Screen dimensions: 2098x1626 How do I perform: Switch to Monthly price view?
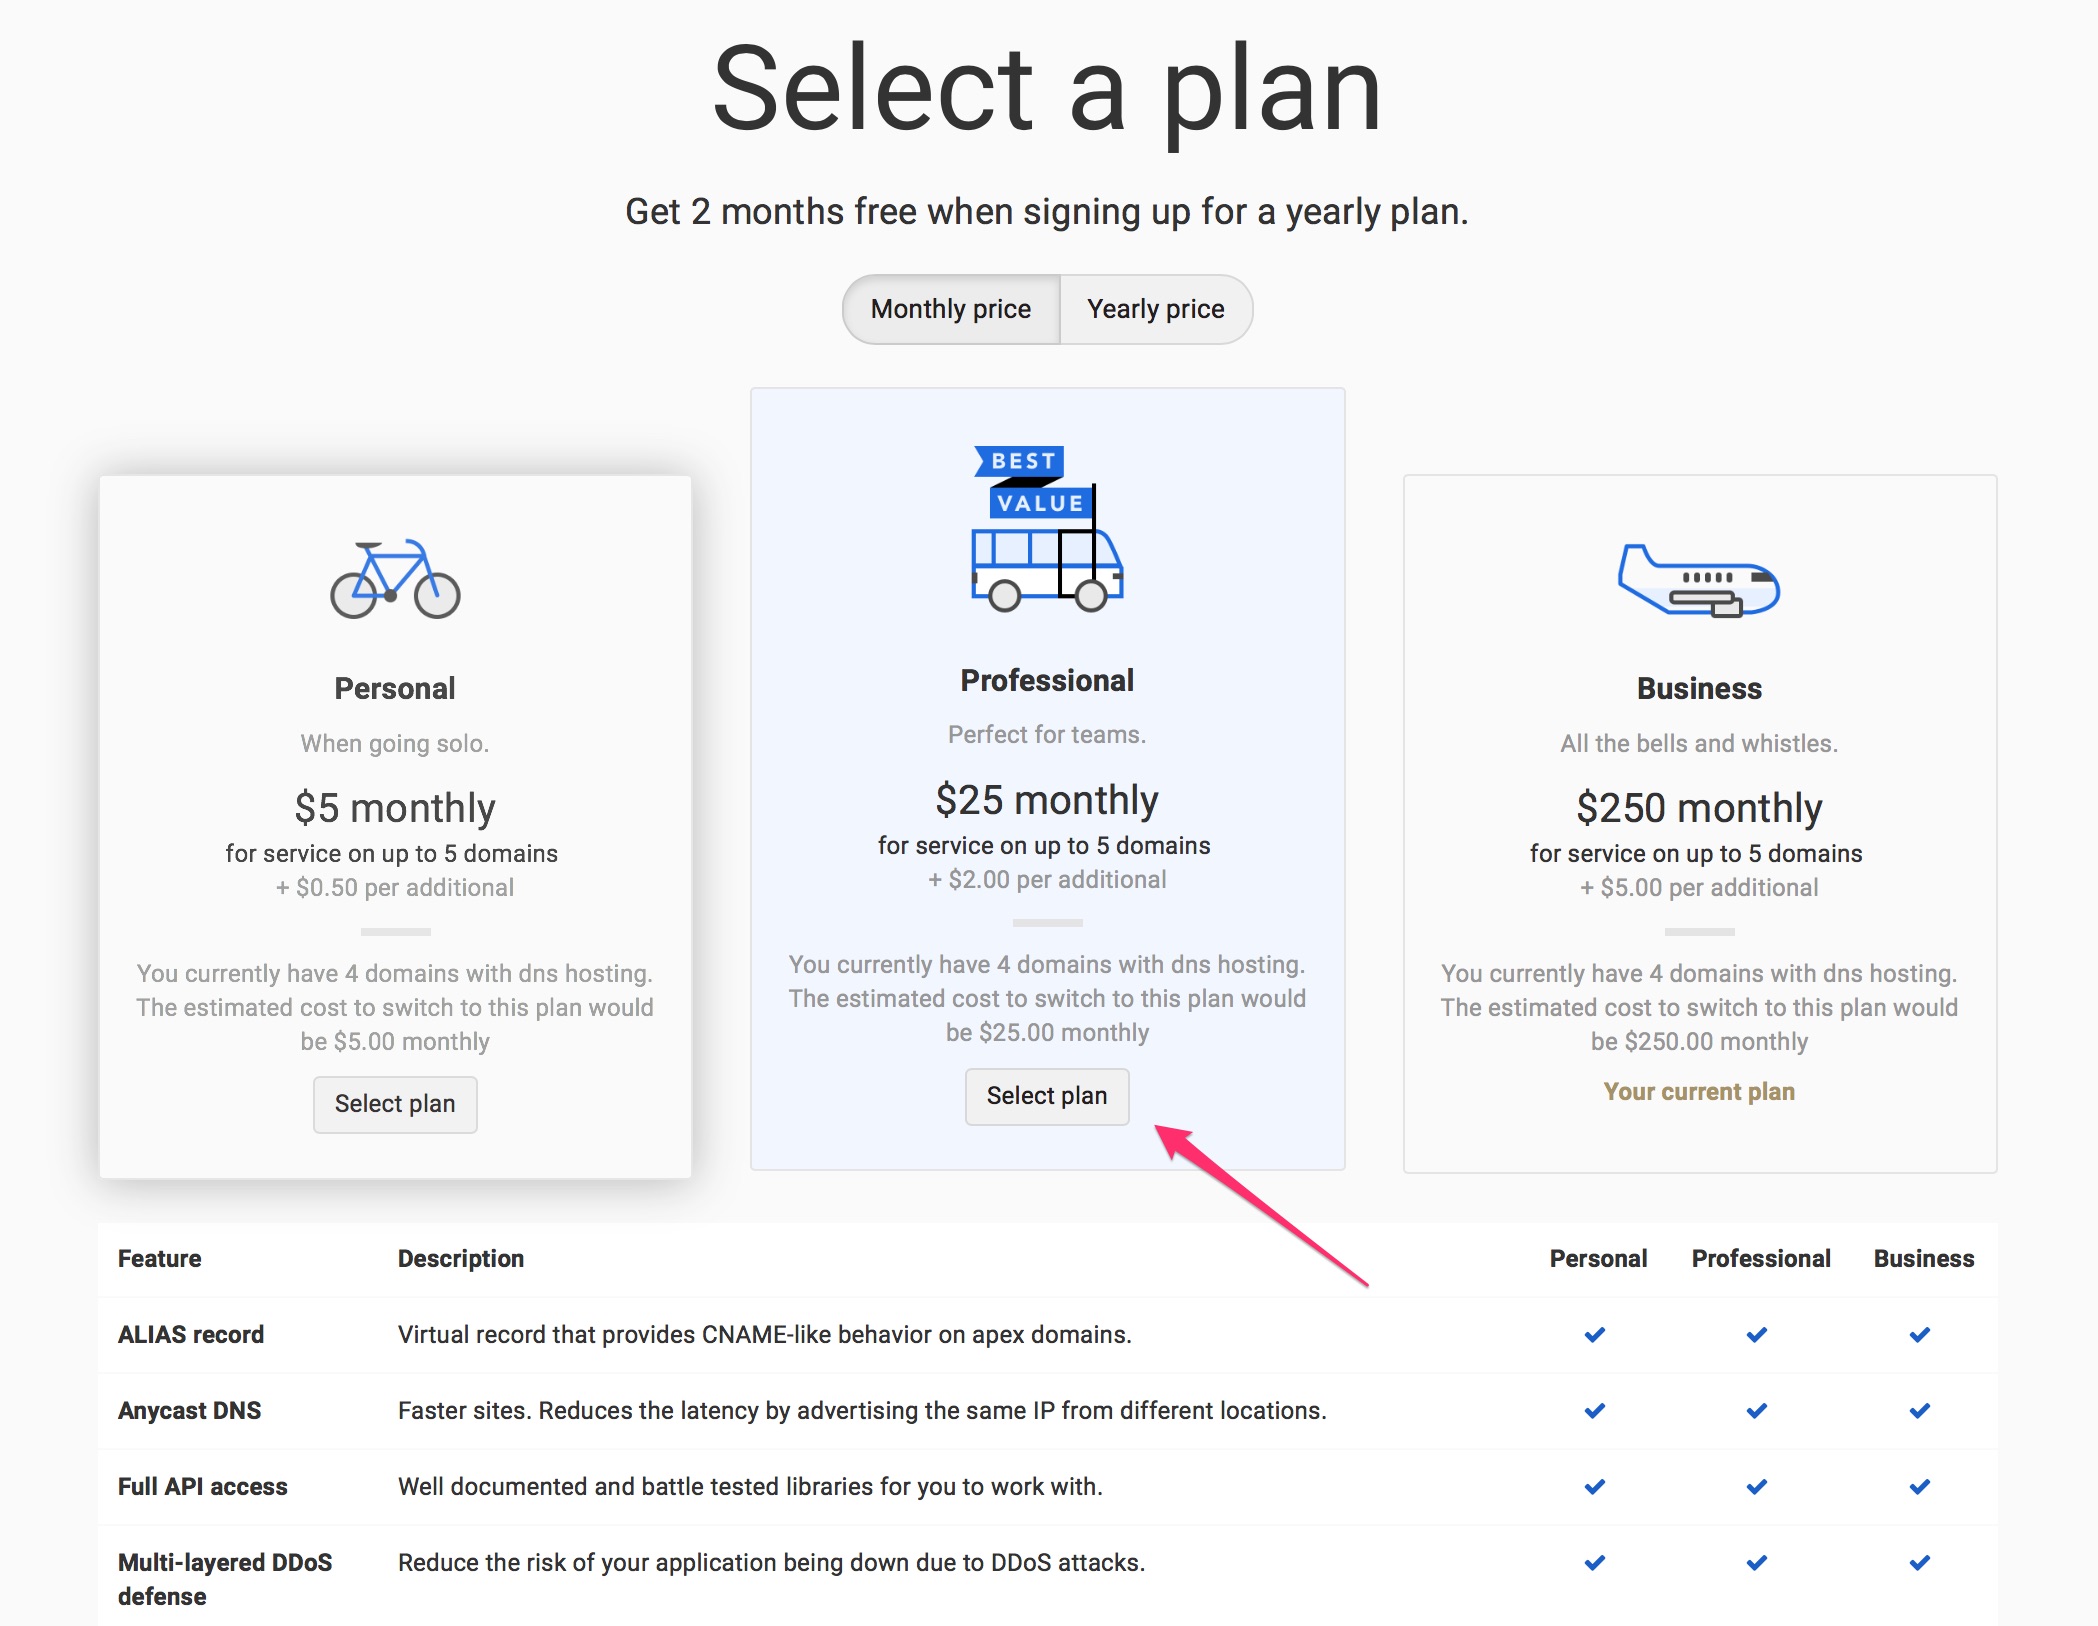(x=950, y=309)
